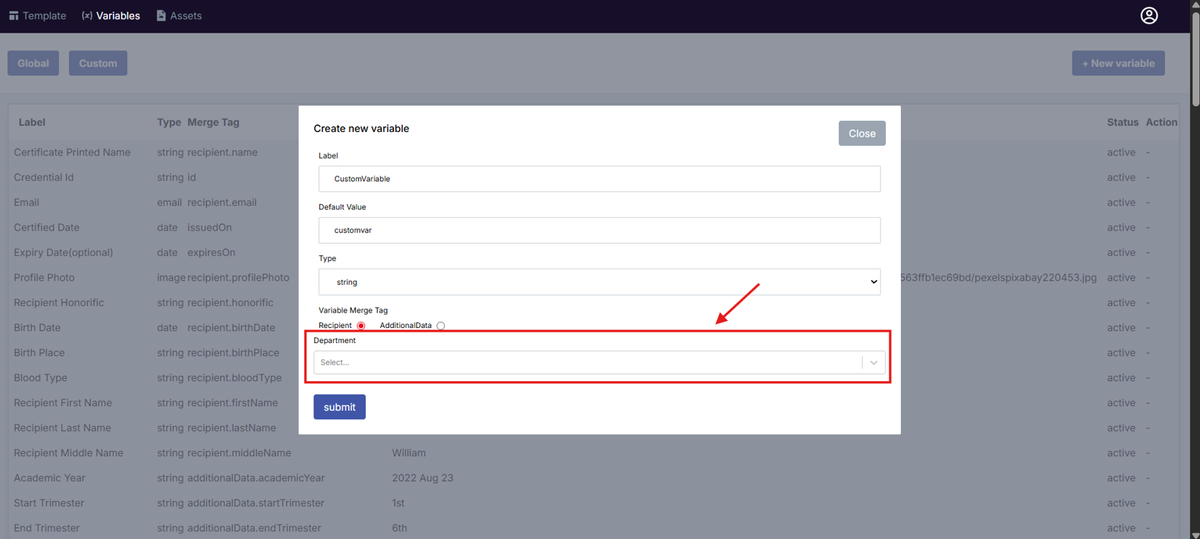Switch to the Variables tab

[110, 16]
